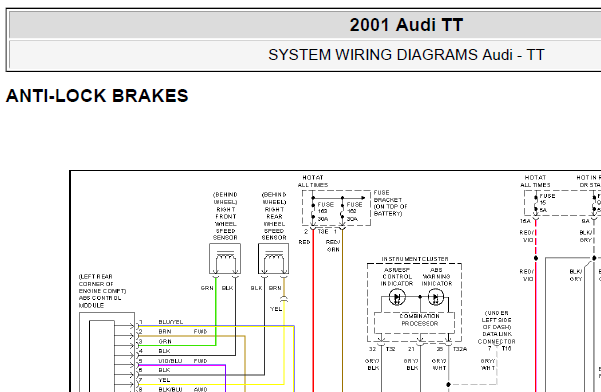Click pin 8 wire label 'BLK/BLU'
Screen dimensions: 601x392
(170, 389)
